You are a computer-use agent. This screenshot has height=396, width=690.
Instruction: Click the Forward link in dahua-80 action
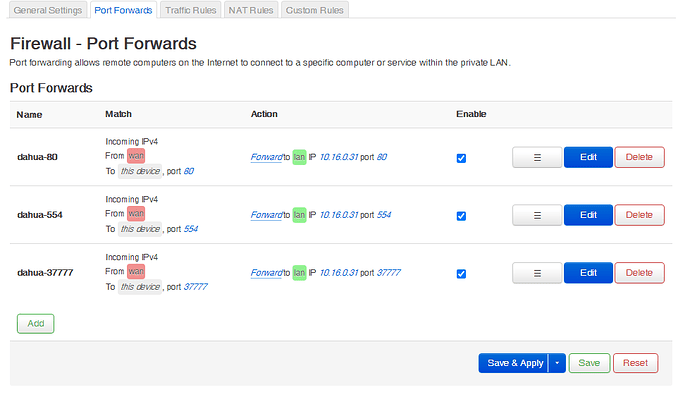(266, 157)
